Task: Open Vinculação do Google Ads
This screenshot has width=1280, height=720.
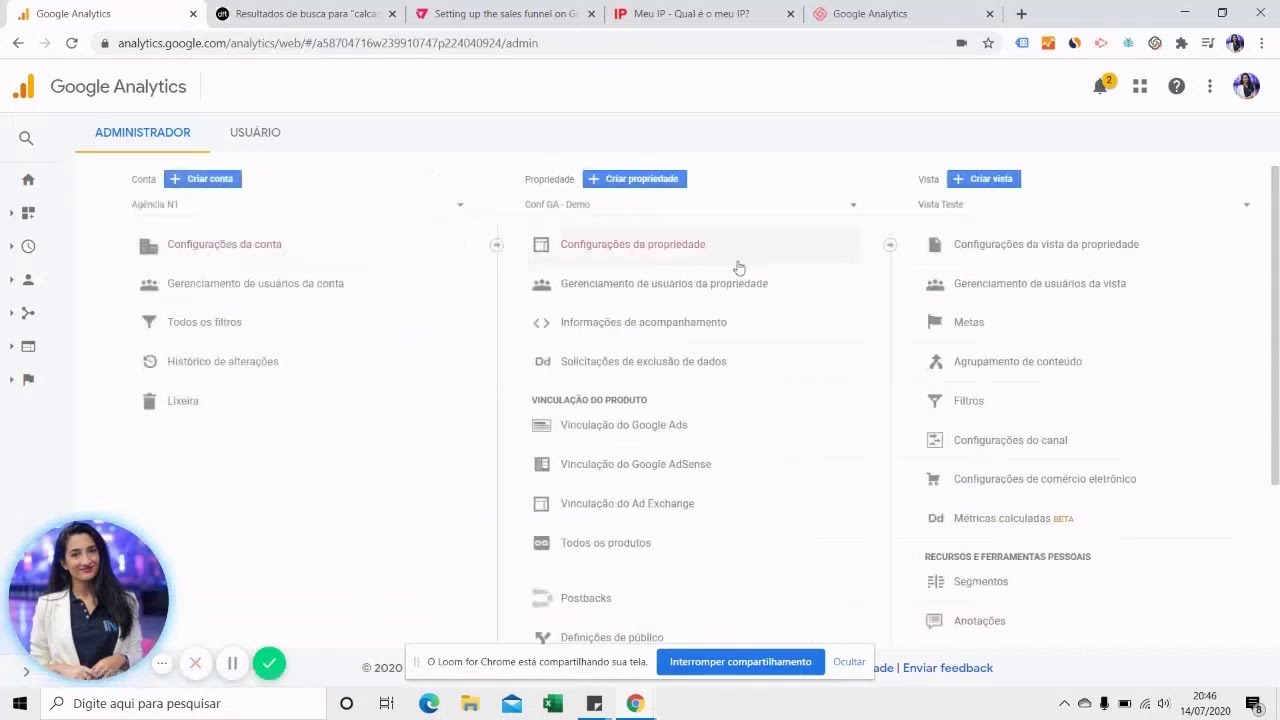Action: pyautogui.click(x=623, y=425)
